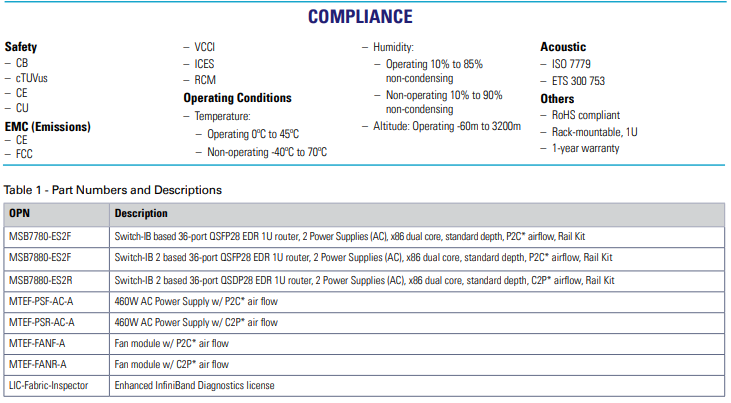Click the Others section heading
Screen dimensions: 731x403
[x=557, y=99]
